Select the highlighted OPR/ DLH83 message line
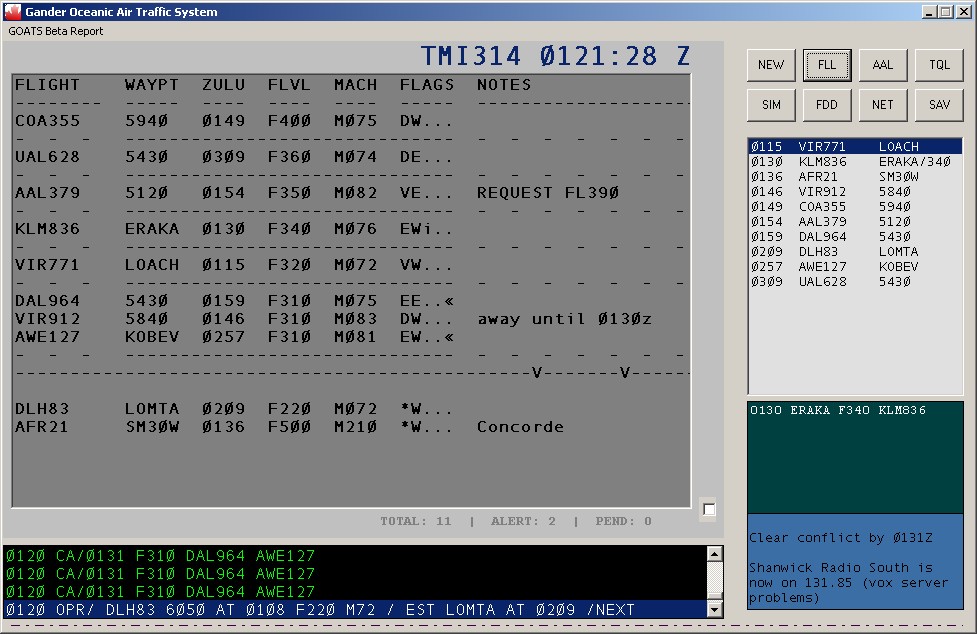 pyautogui.click(x=355, y=610)
